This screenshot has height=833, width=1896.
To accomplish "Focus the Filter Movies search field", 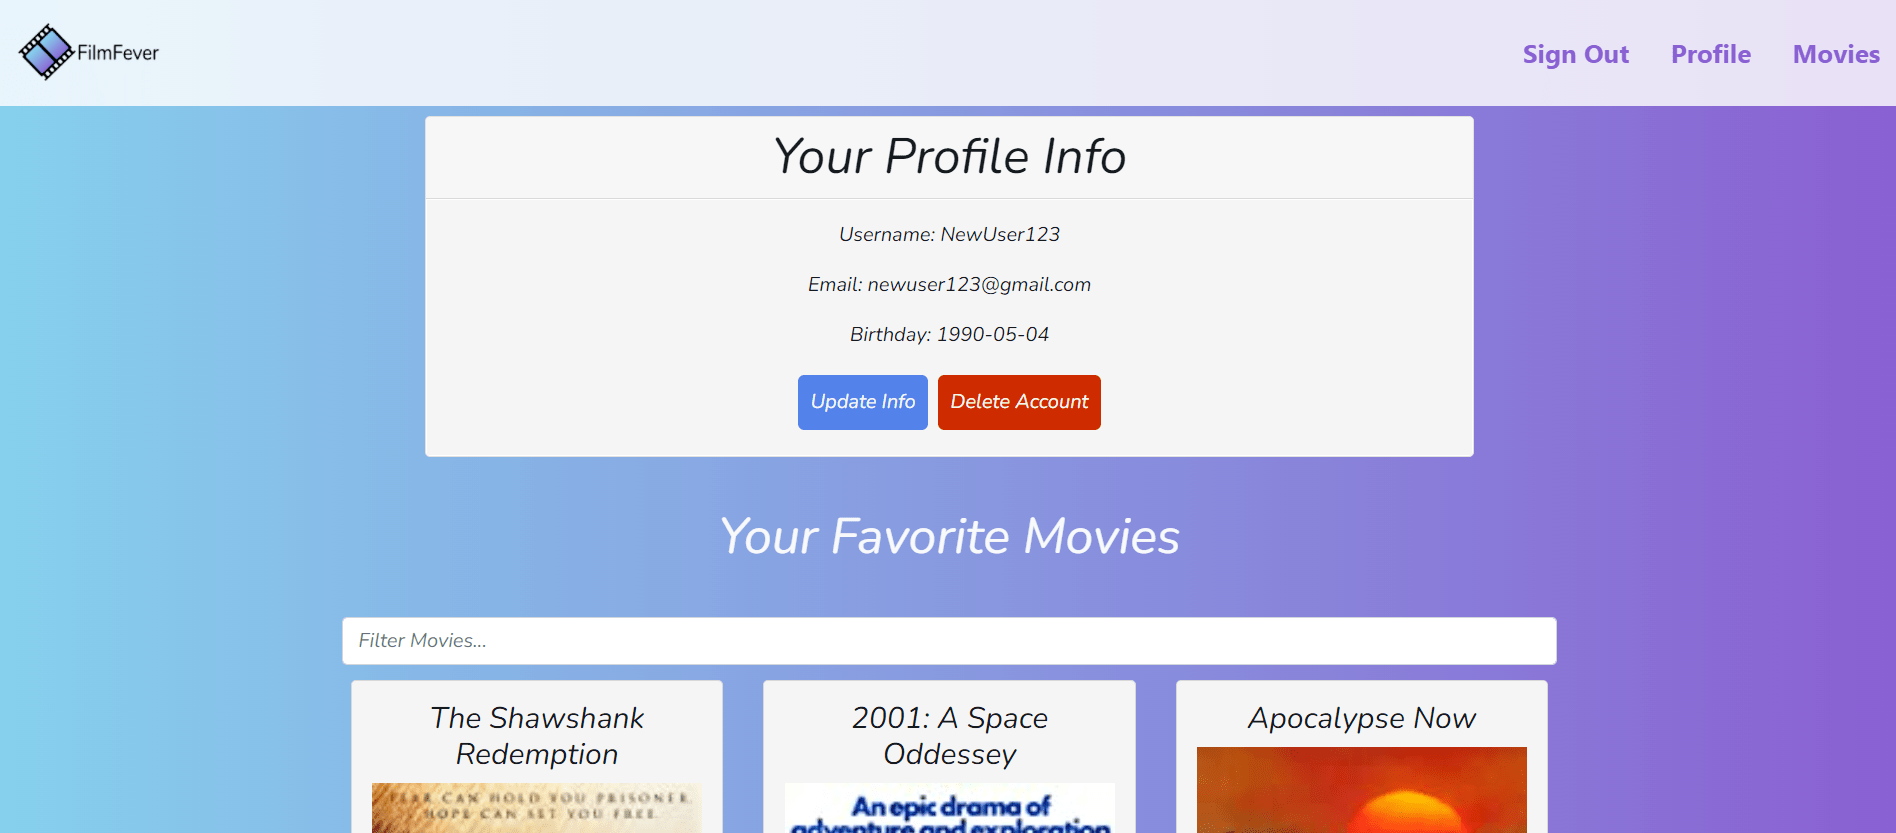I will click(x=948, y=640).
